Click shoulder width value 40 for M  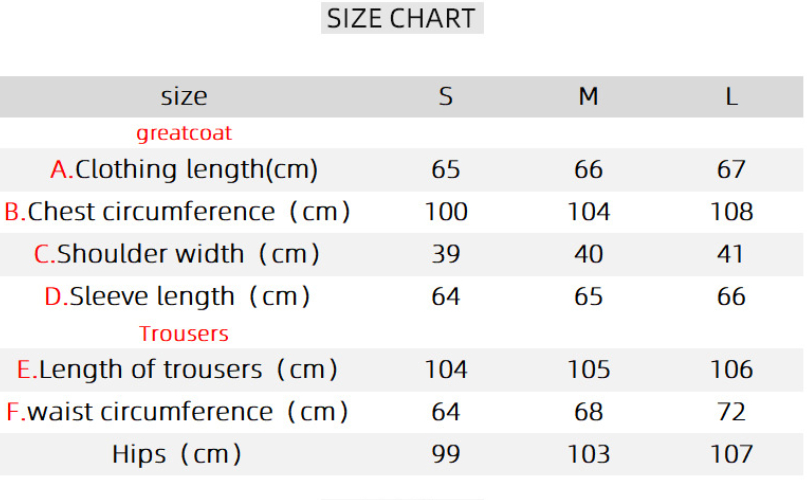[x=588, y=254]
